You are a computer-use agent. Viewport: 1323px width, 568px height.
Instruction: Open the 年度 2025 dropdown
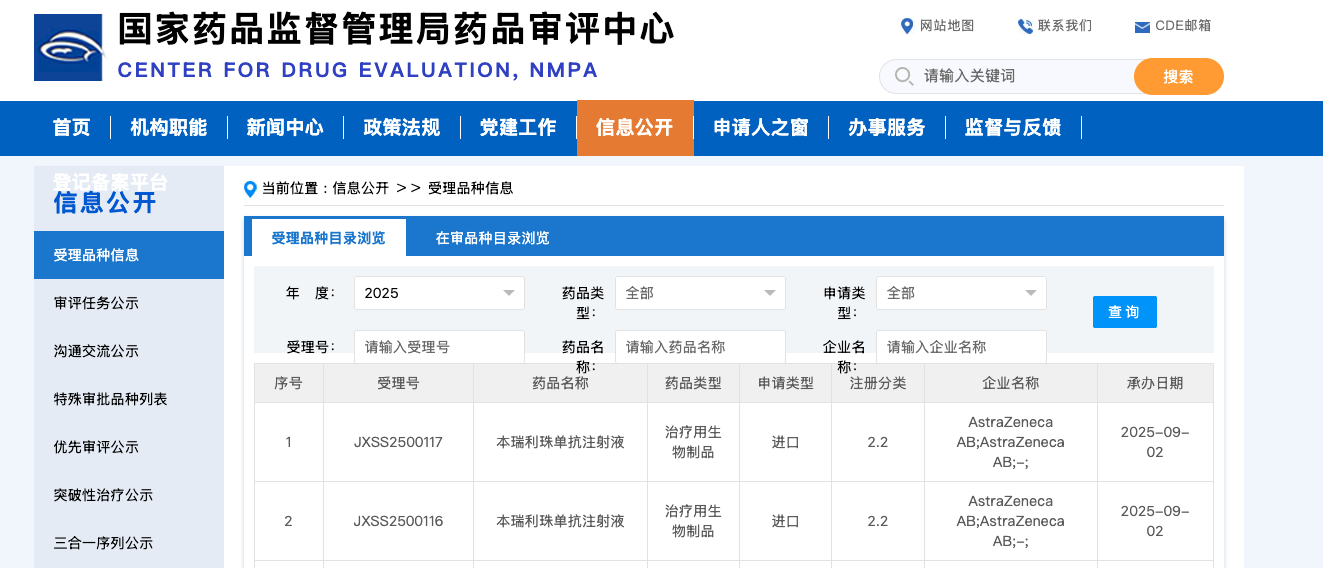click(x=439, y=293)
